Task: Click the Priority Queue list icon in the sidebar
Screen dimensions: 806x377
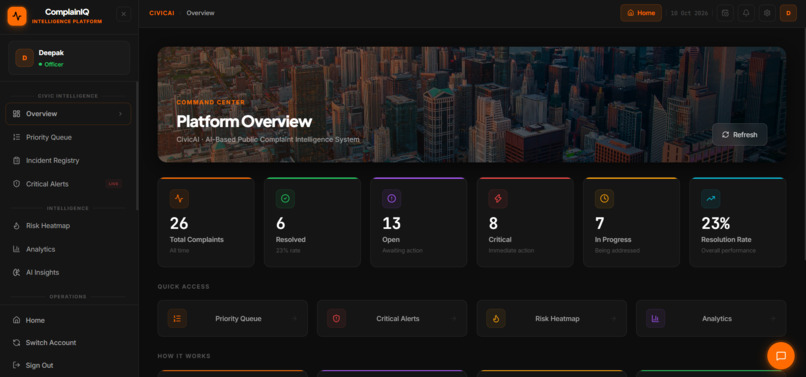Action: point(16,137)
